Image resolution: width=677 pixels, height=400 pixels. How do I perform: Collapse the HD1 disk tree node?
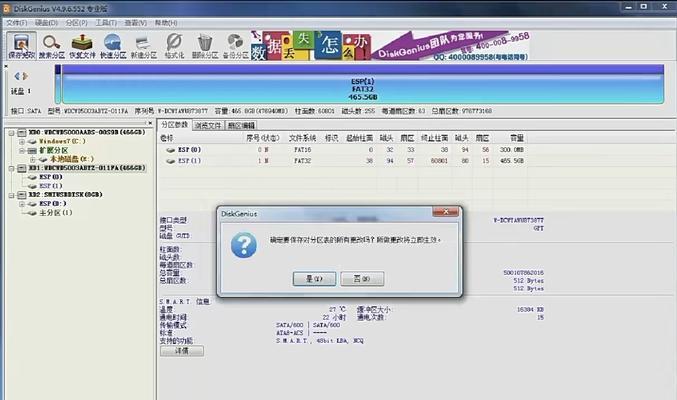click(12, 168)
